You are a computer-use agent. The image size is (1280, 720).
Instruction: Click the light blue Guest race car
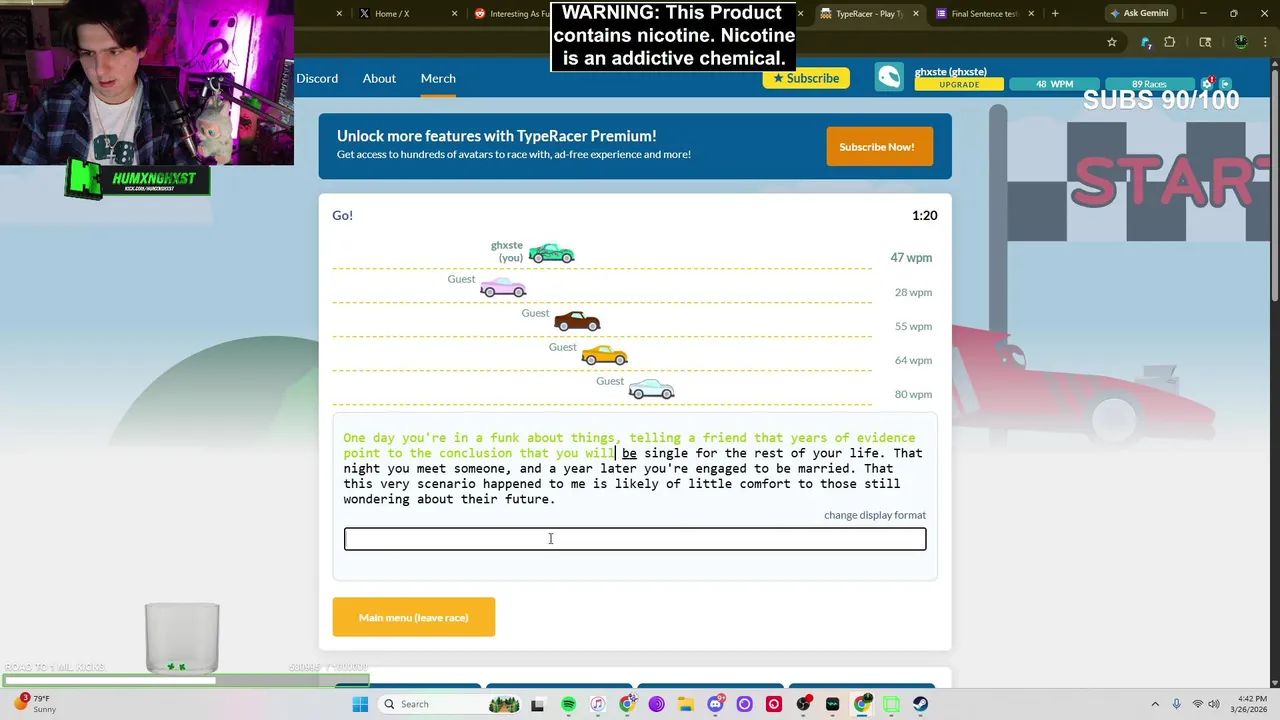651,390
